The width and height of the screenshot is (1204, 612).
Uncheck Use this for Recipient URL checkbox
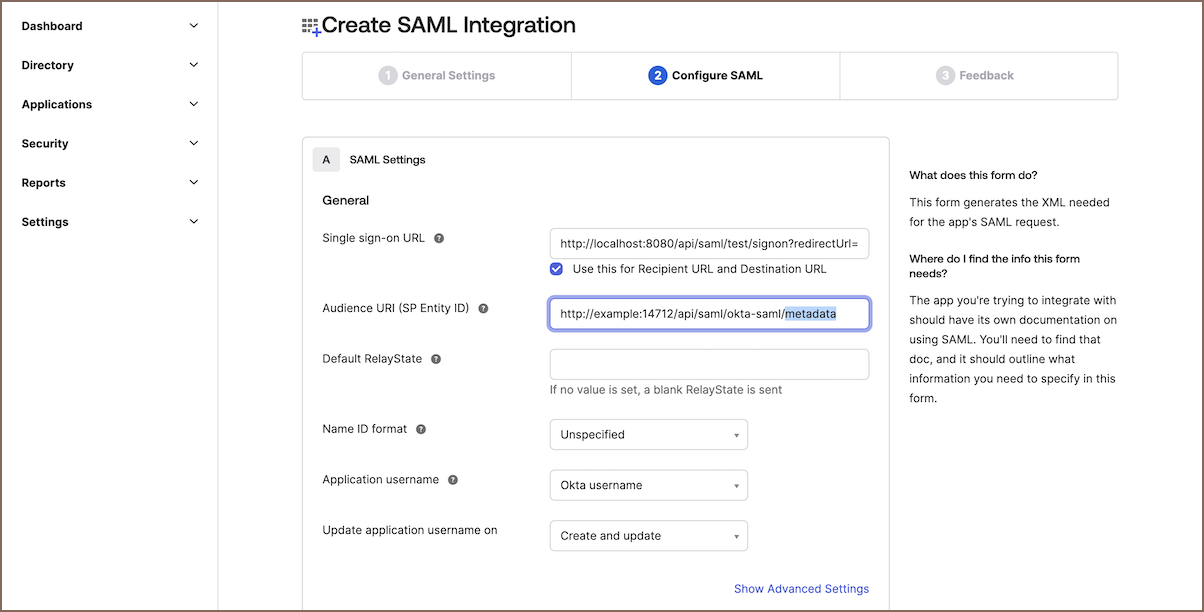coord(557,269)
